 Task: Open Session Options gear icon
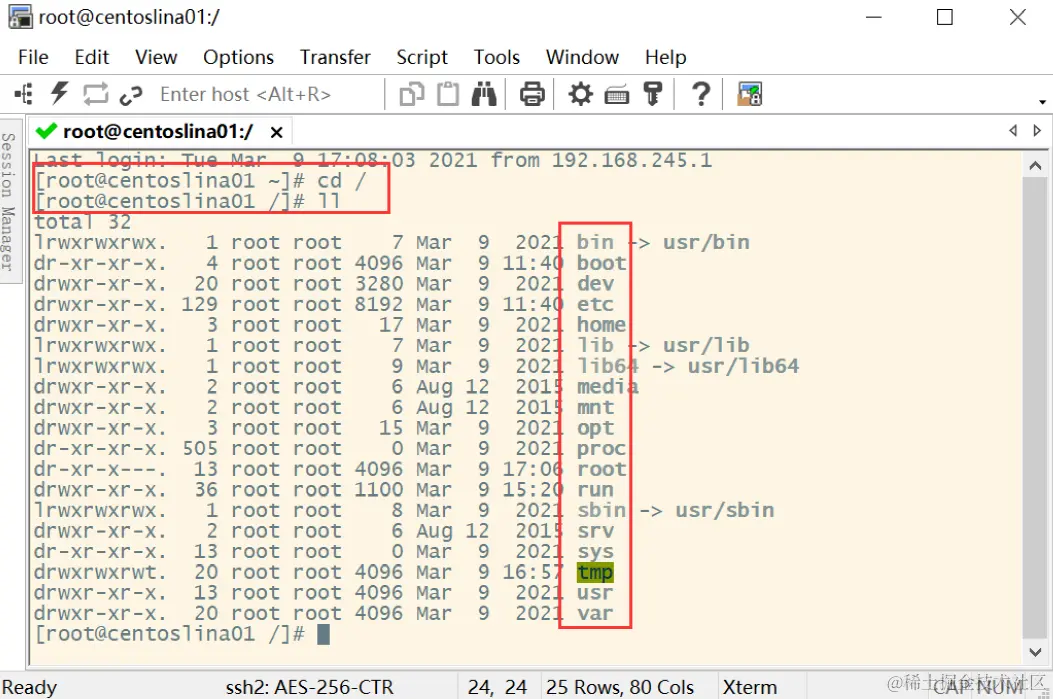click(581, 94)
